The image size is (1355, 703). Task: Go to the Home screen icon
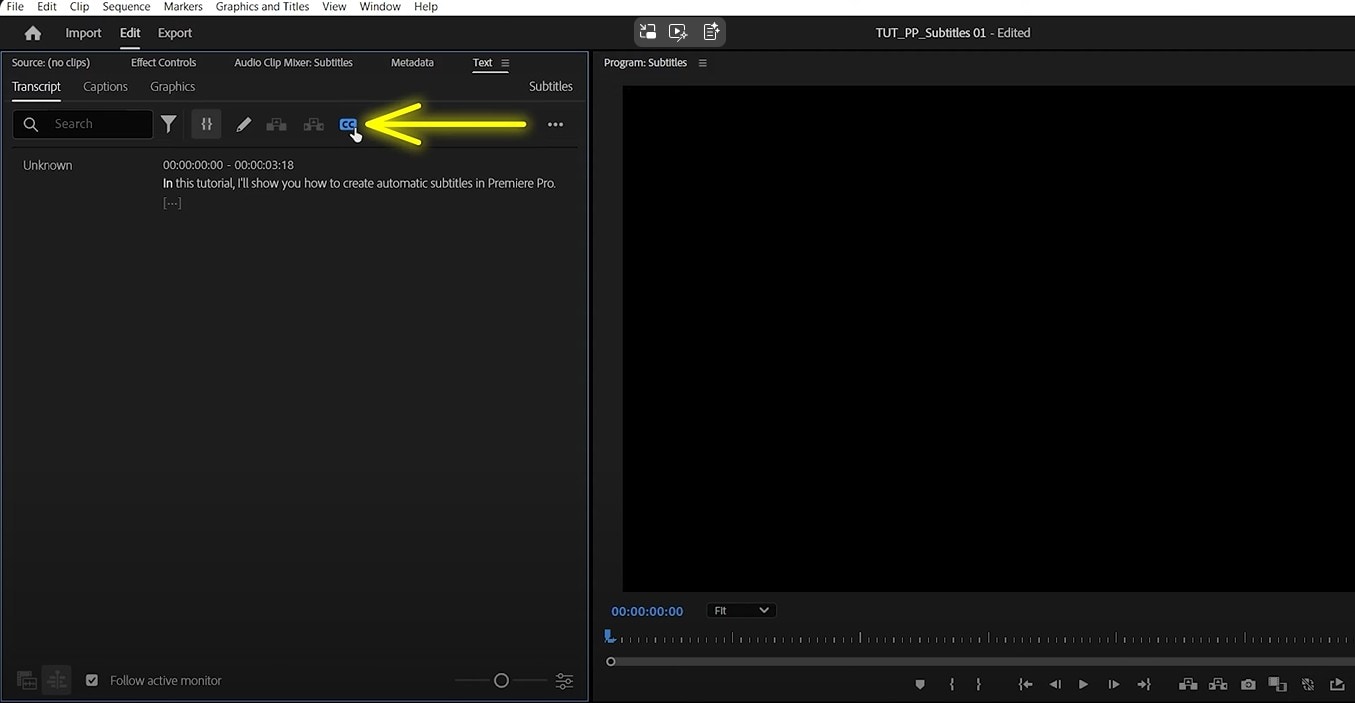tap(33, 33)
